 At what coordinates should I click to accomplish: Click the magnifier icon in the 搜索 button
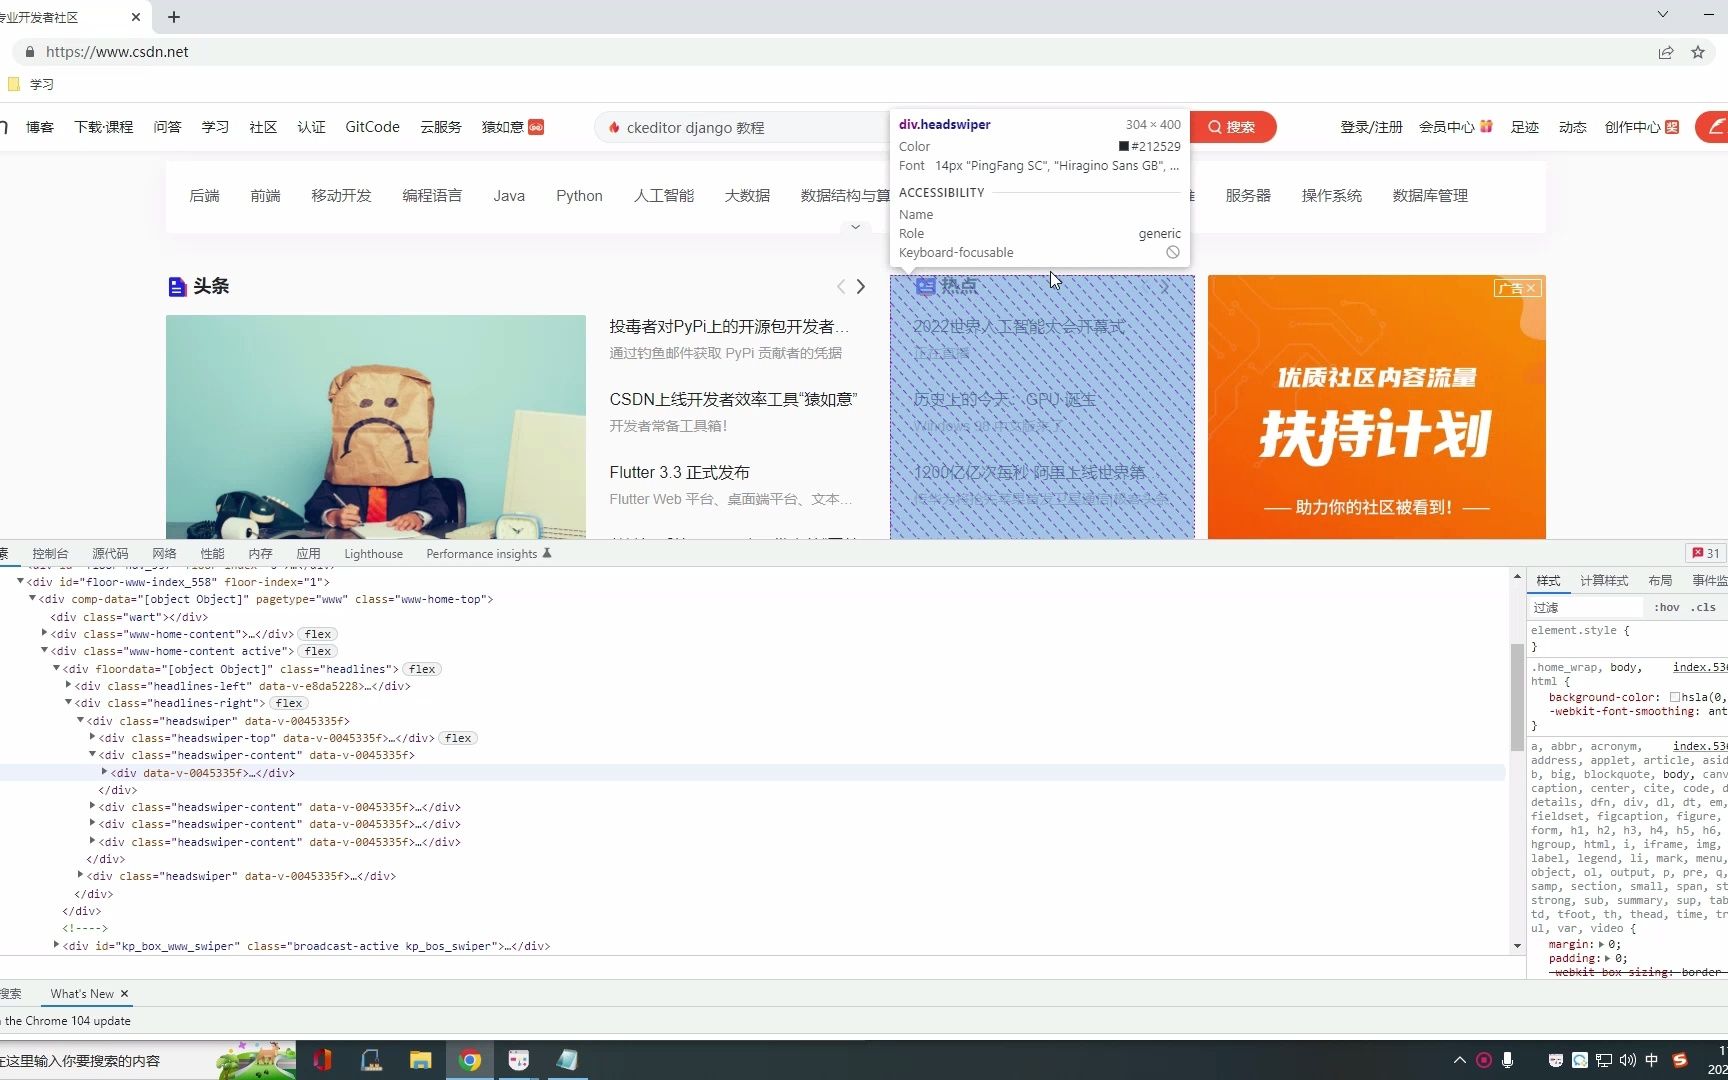pos(1214,127)
